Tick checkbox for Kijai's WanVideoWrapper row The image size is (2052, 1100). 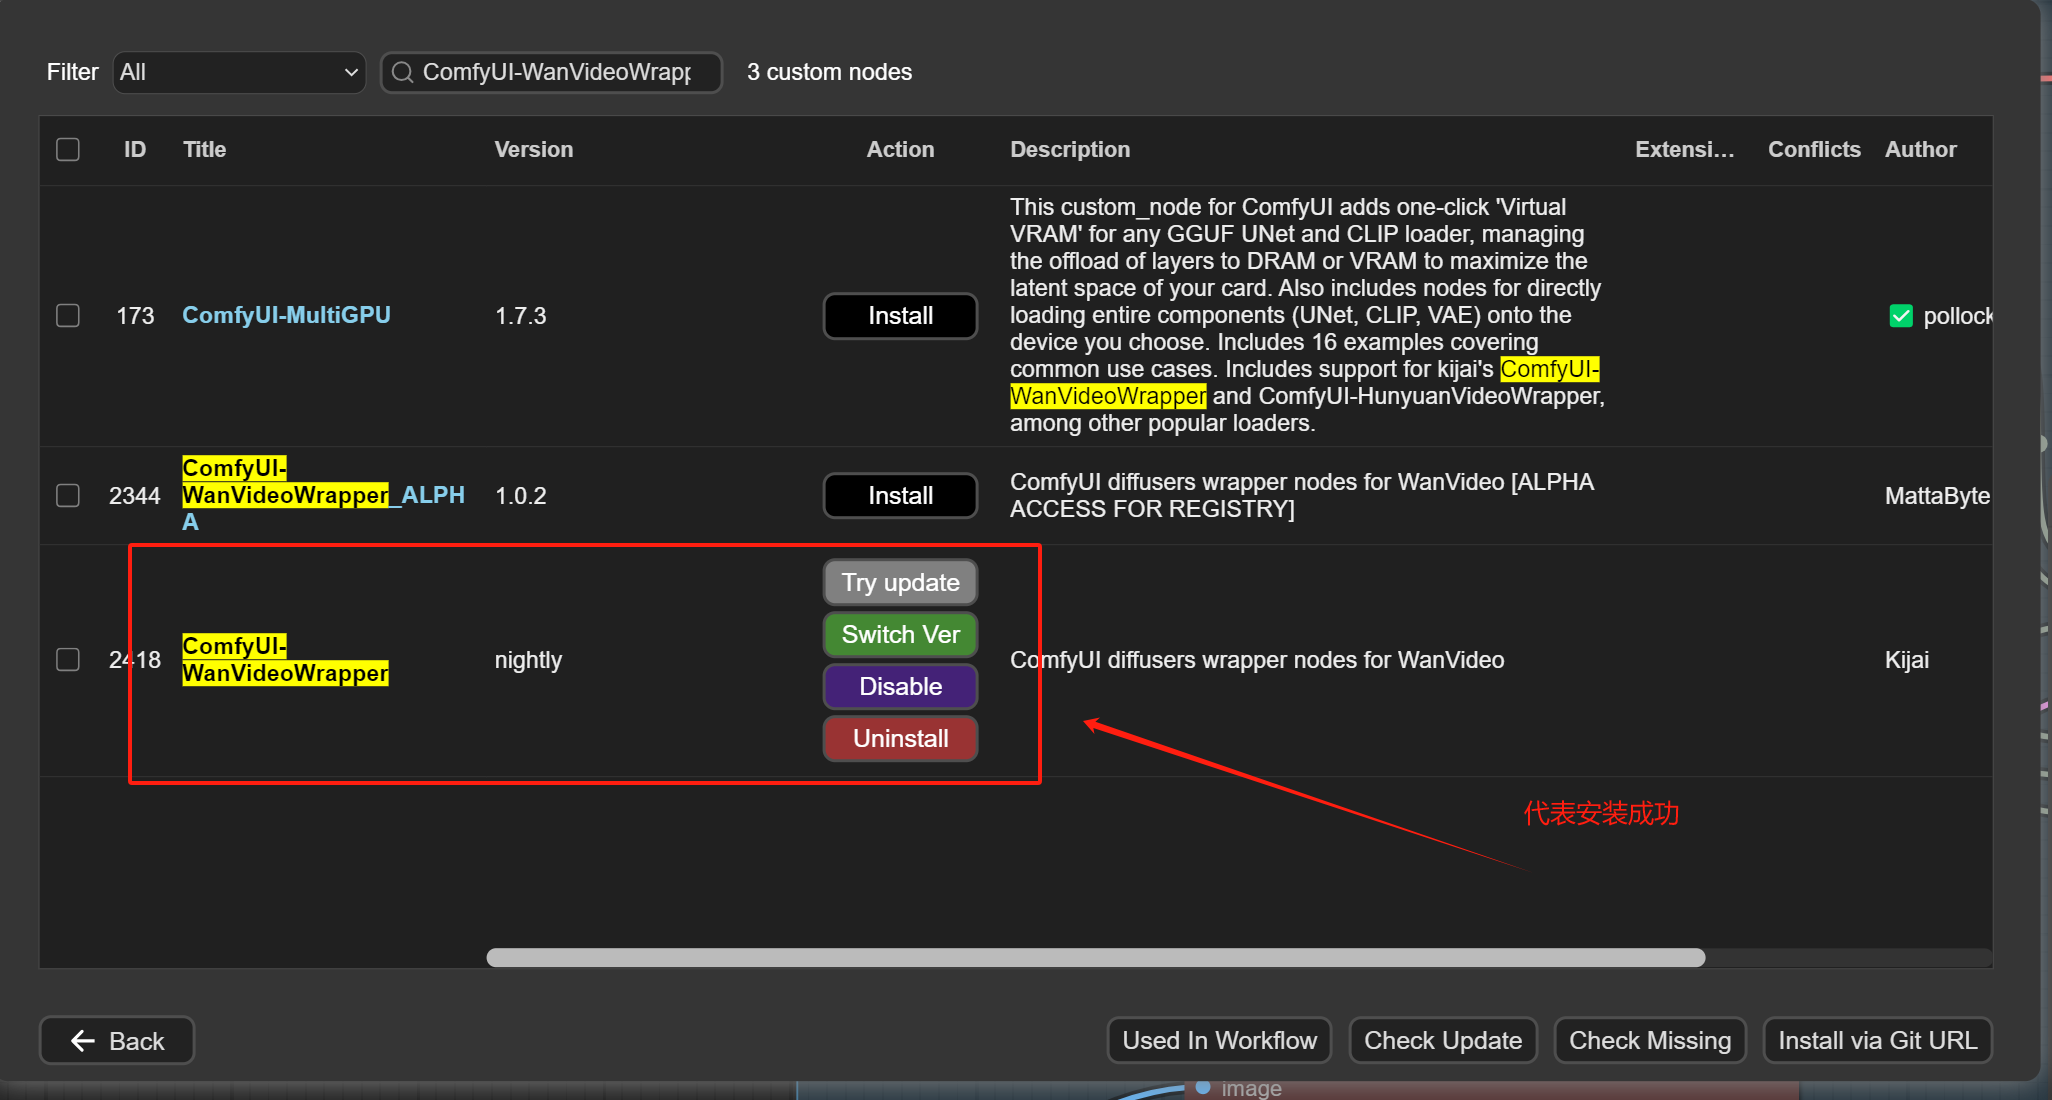[x=68, y=660]
